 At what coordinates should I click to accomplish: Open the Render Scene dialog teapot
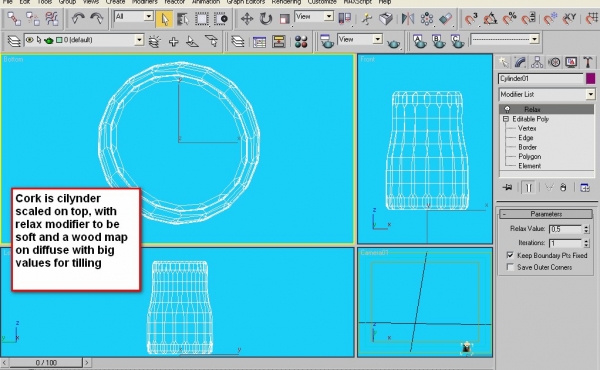tap(327, 41)
